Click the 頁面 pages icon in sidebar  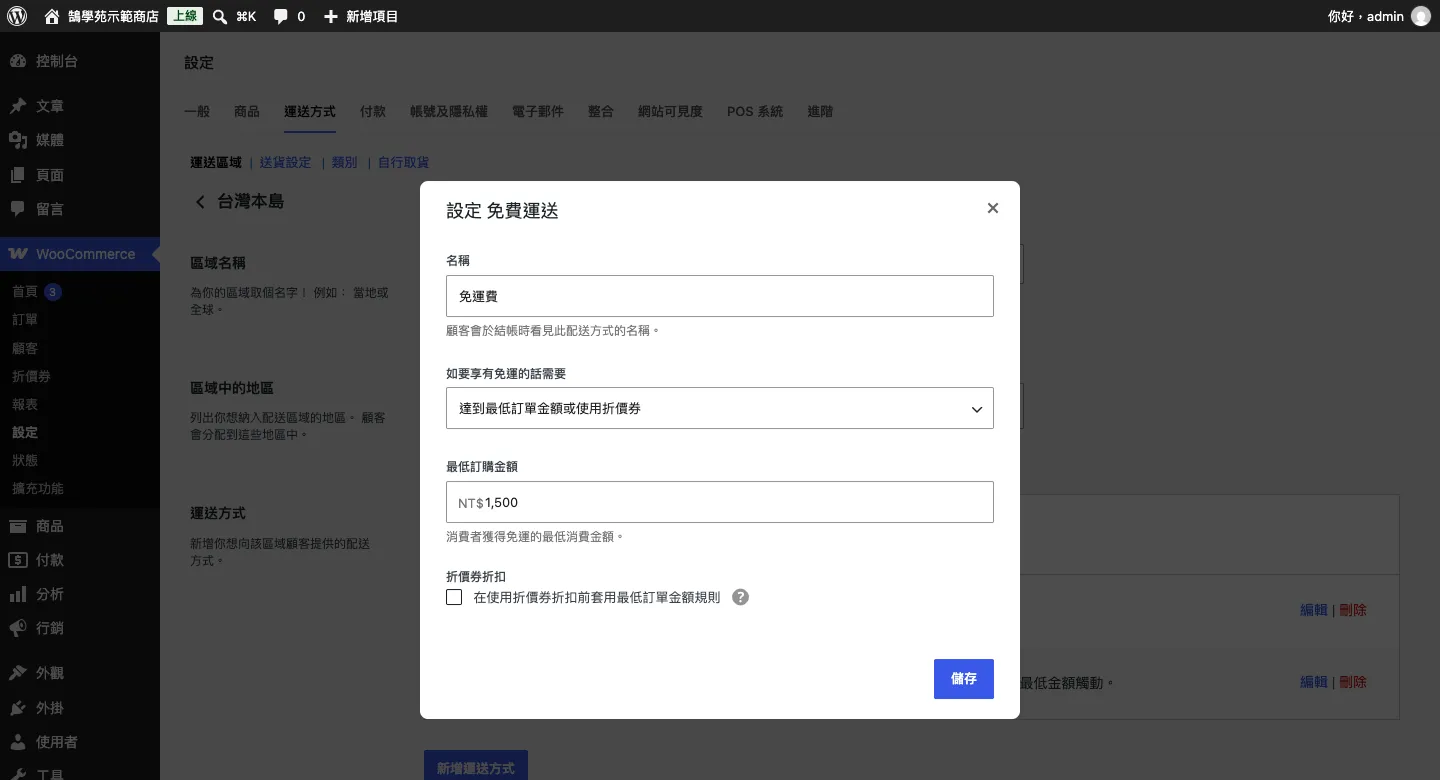coord(18,175)
